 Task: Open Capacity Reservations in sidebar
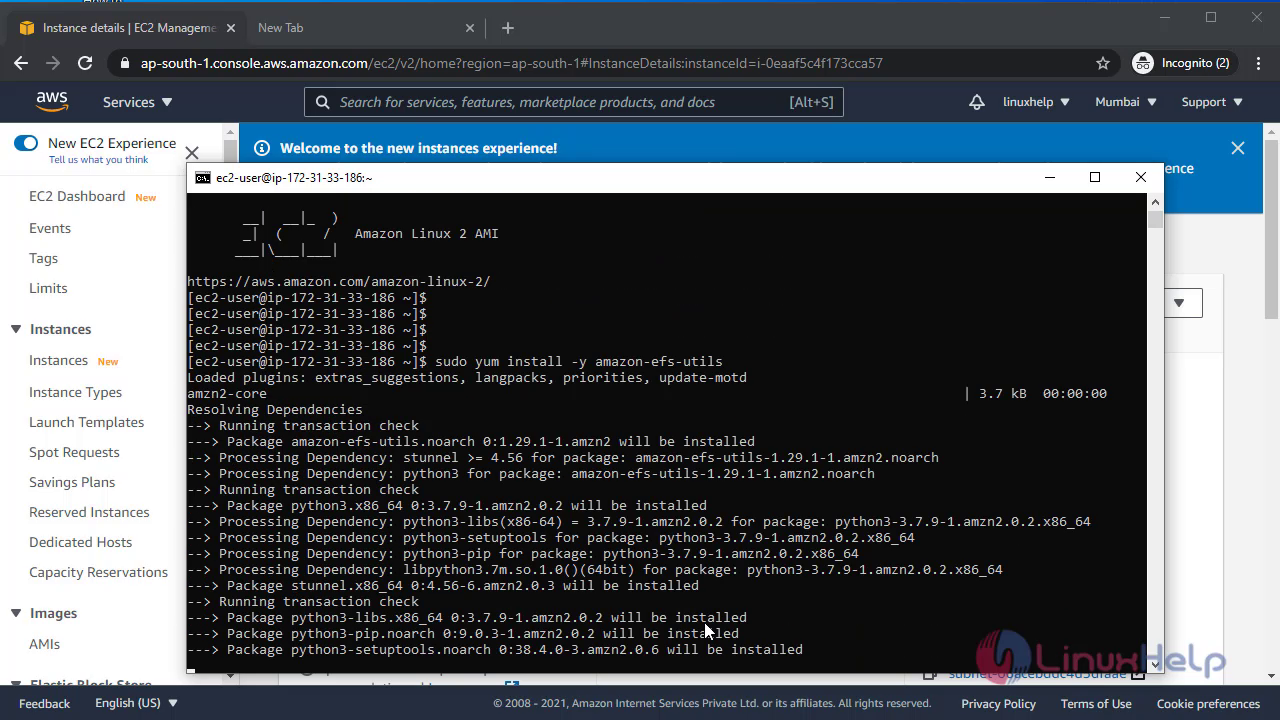98,572
